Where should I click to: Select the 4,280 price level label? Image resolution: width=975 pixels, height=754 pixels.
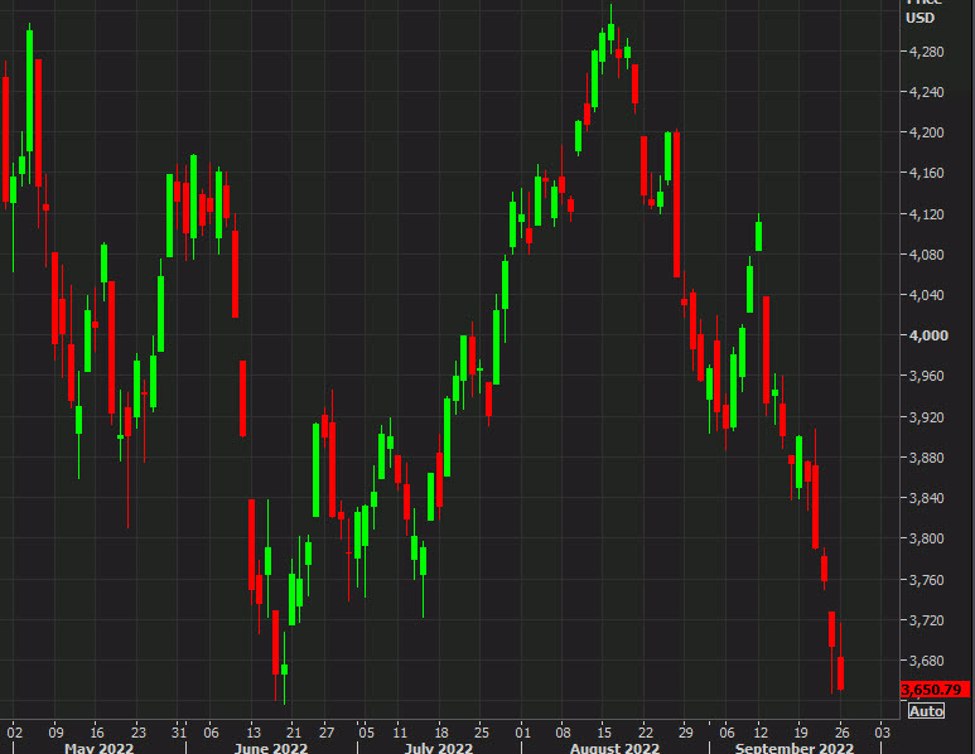point(926,51)
